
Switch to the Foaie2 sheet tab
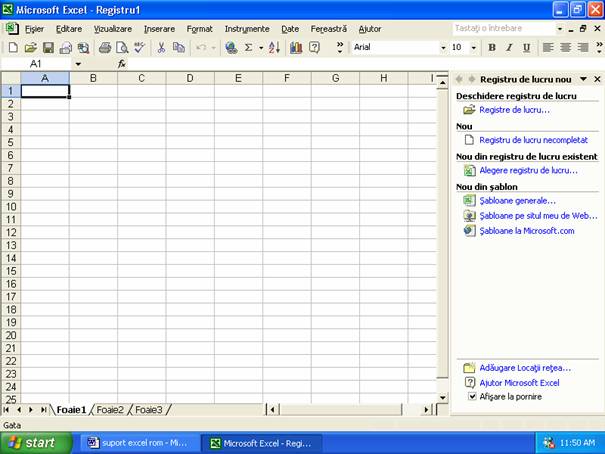tap(110, 409)
